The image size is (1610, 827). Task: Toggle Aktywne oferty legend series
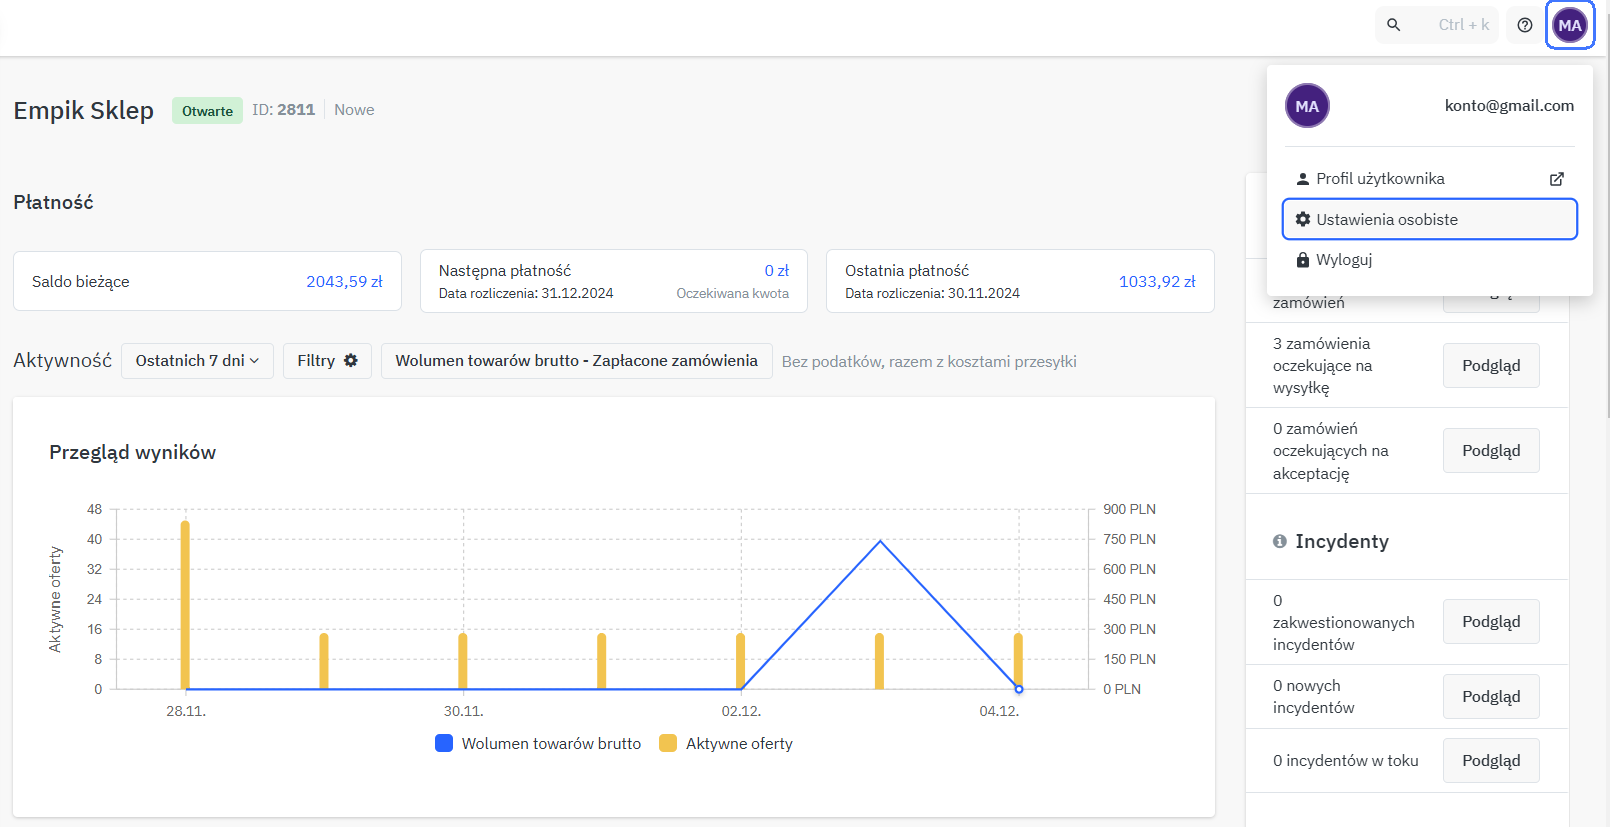tap(727, 743)
